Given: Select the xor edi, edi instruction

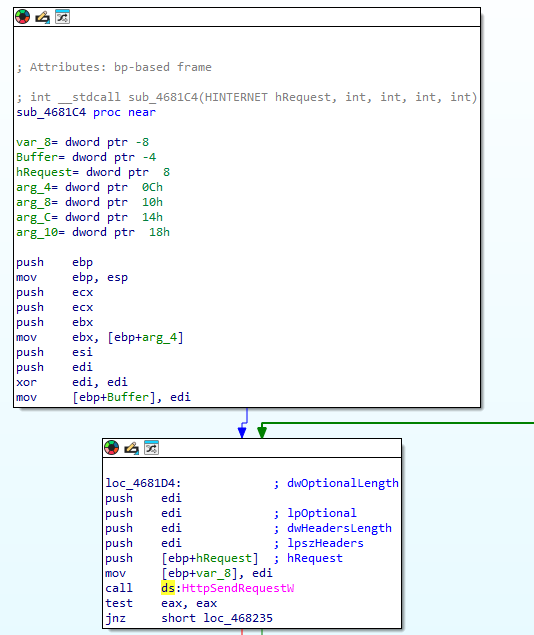Looking at the screenshot, I should pyautogui.click(x=72, y=382).
